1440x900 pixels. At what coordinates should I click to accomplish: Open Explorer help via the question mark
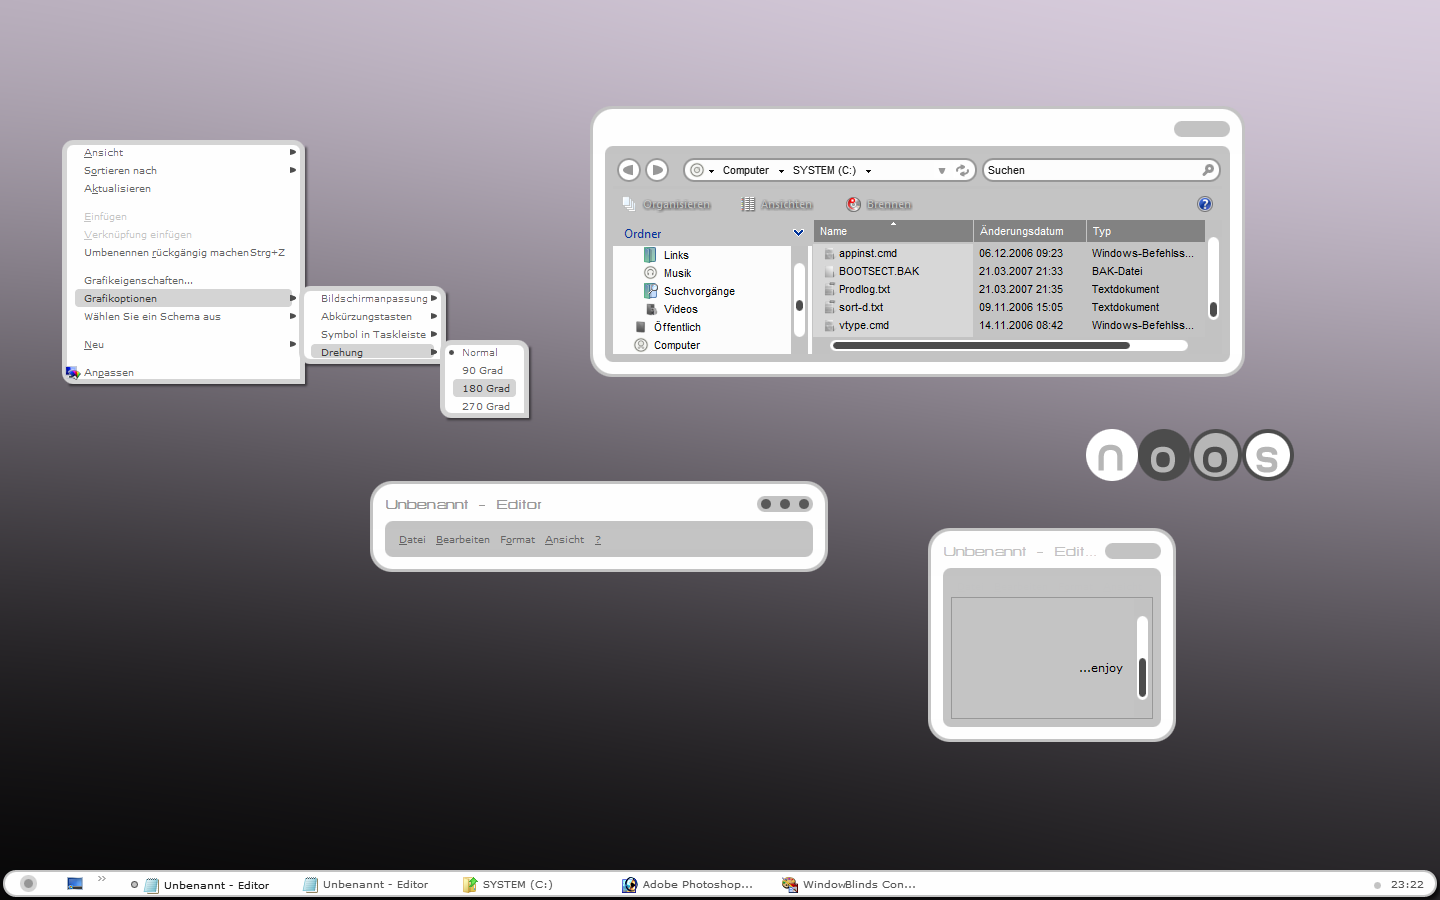[1205, 204]
